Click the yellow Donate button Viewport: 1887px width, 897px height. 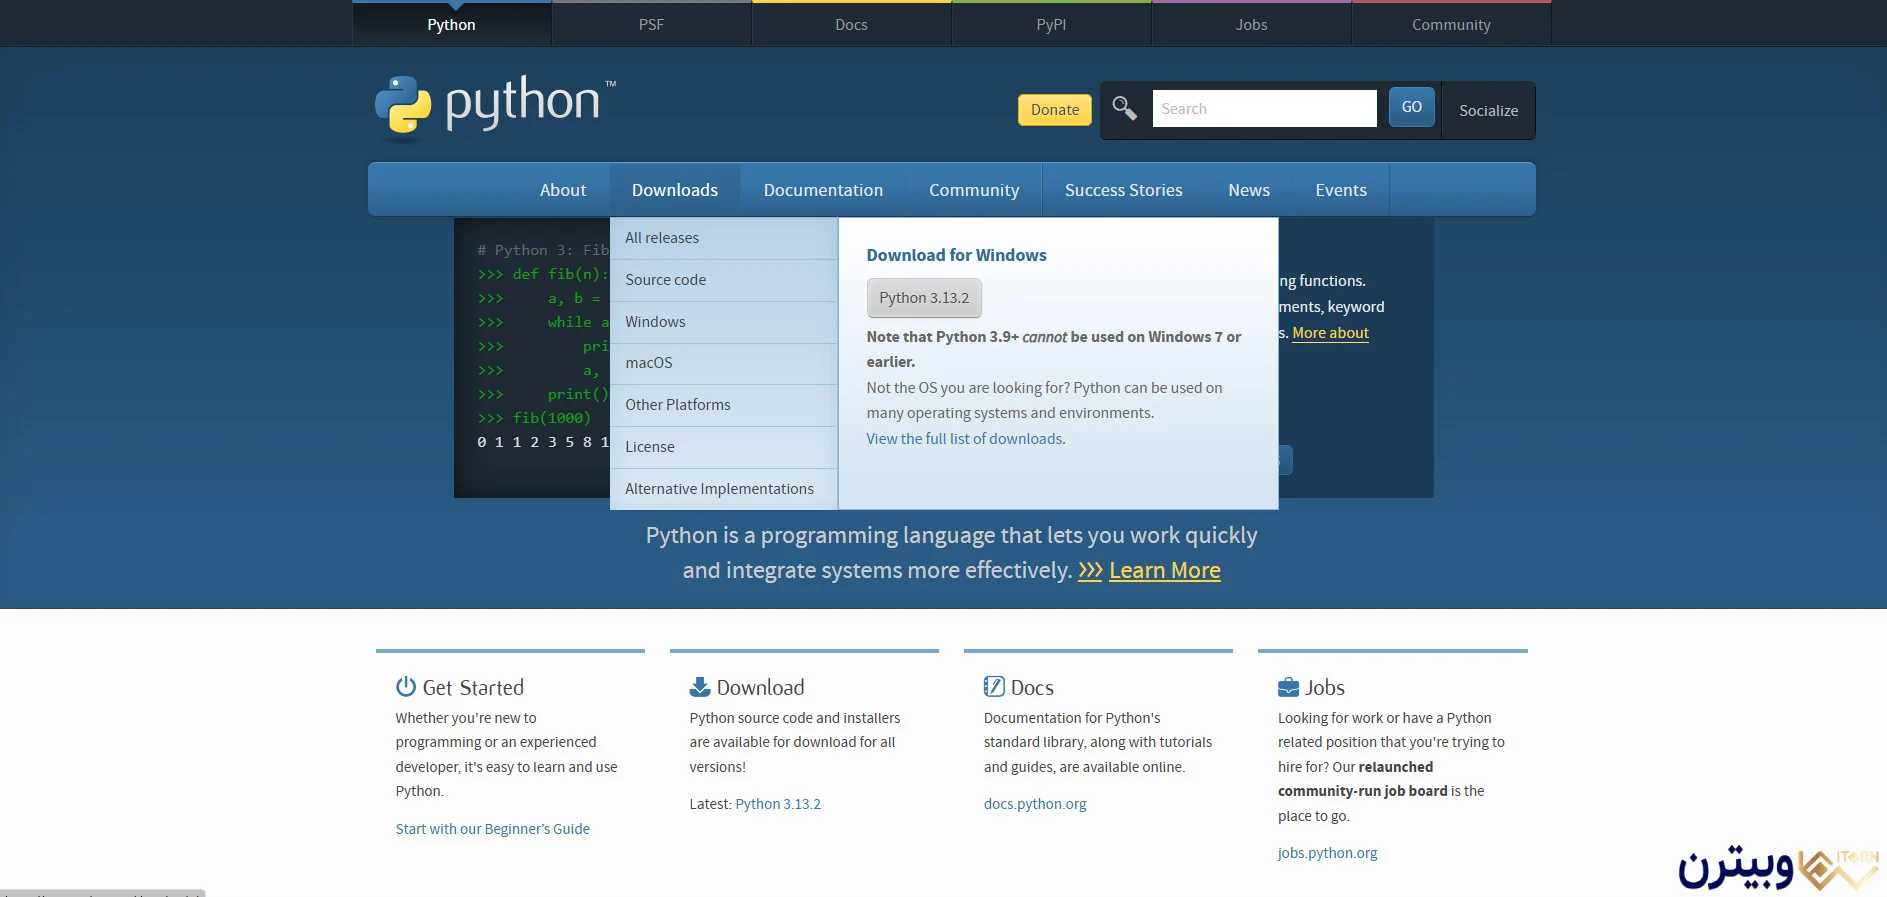pos(1055,110)
